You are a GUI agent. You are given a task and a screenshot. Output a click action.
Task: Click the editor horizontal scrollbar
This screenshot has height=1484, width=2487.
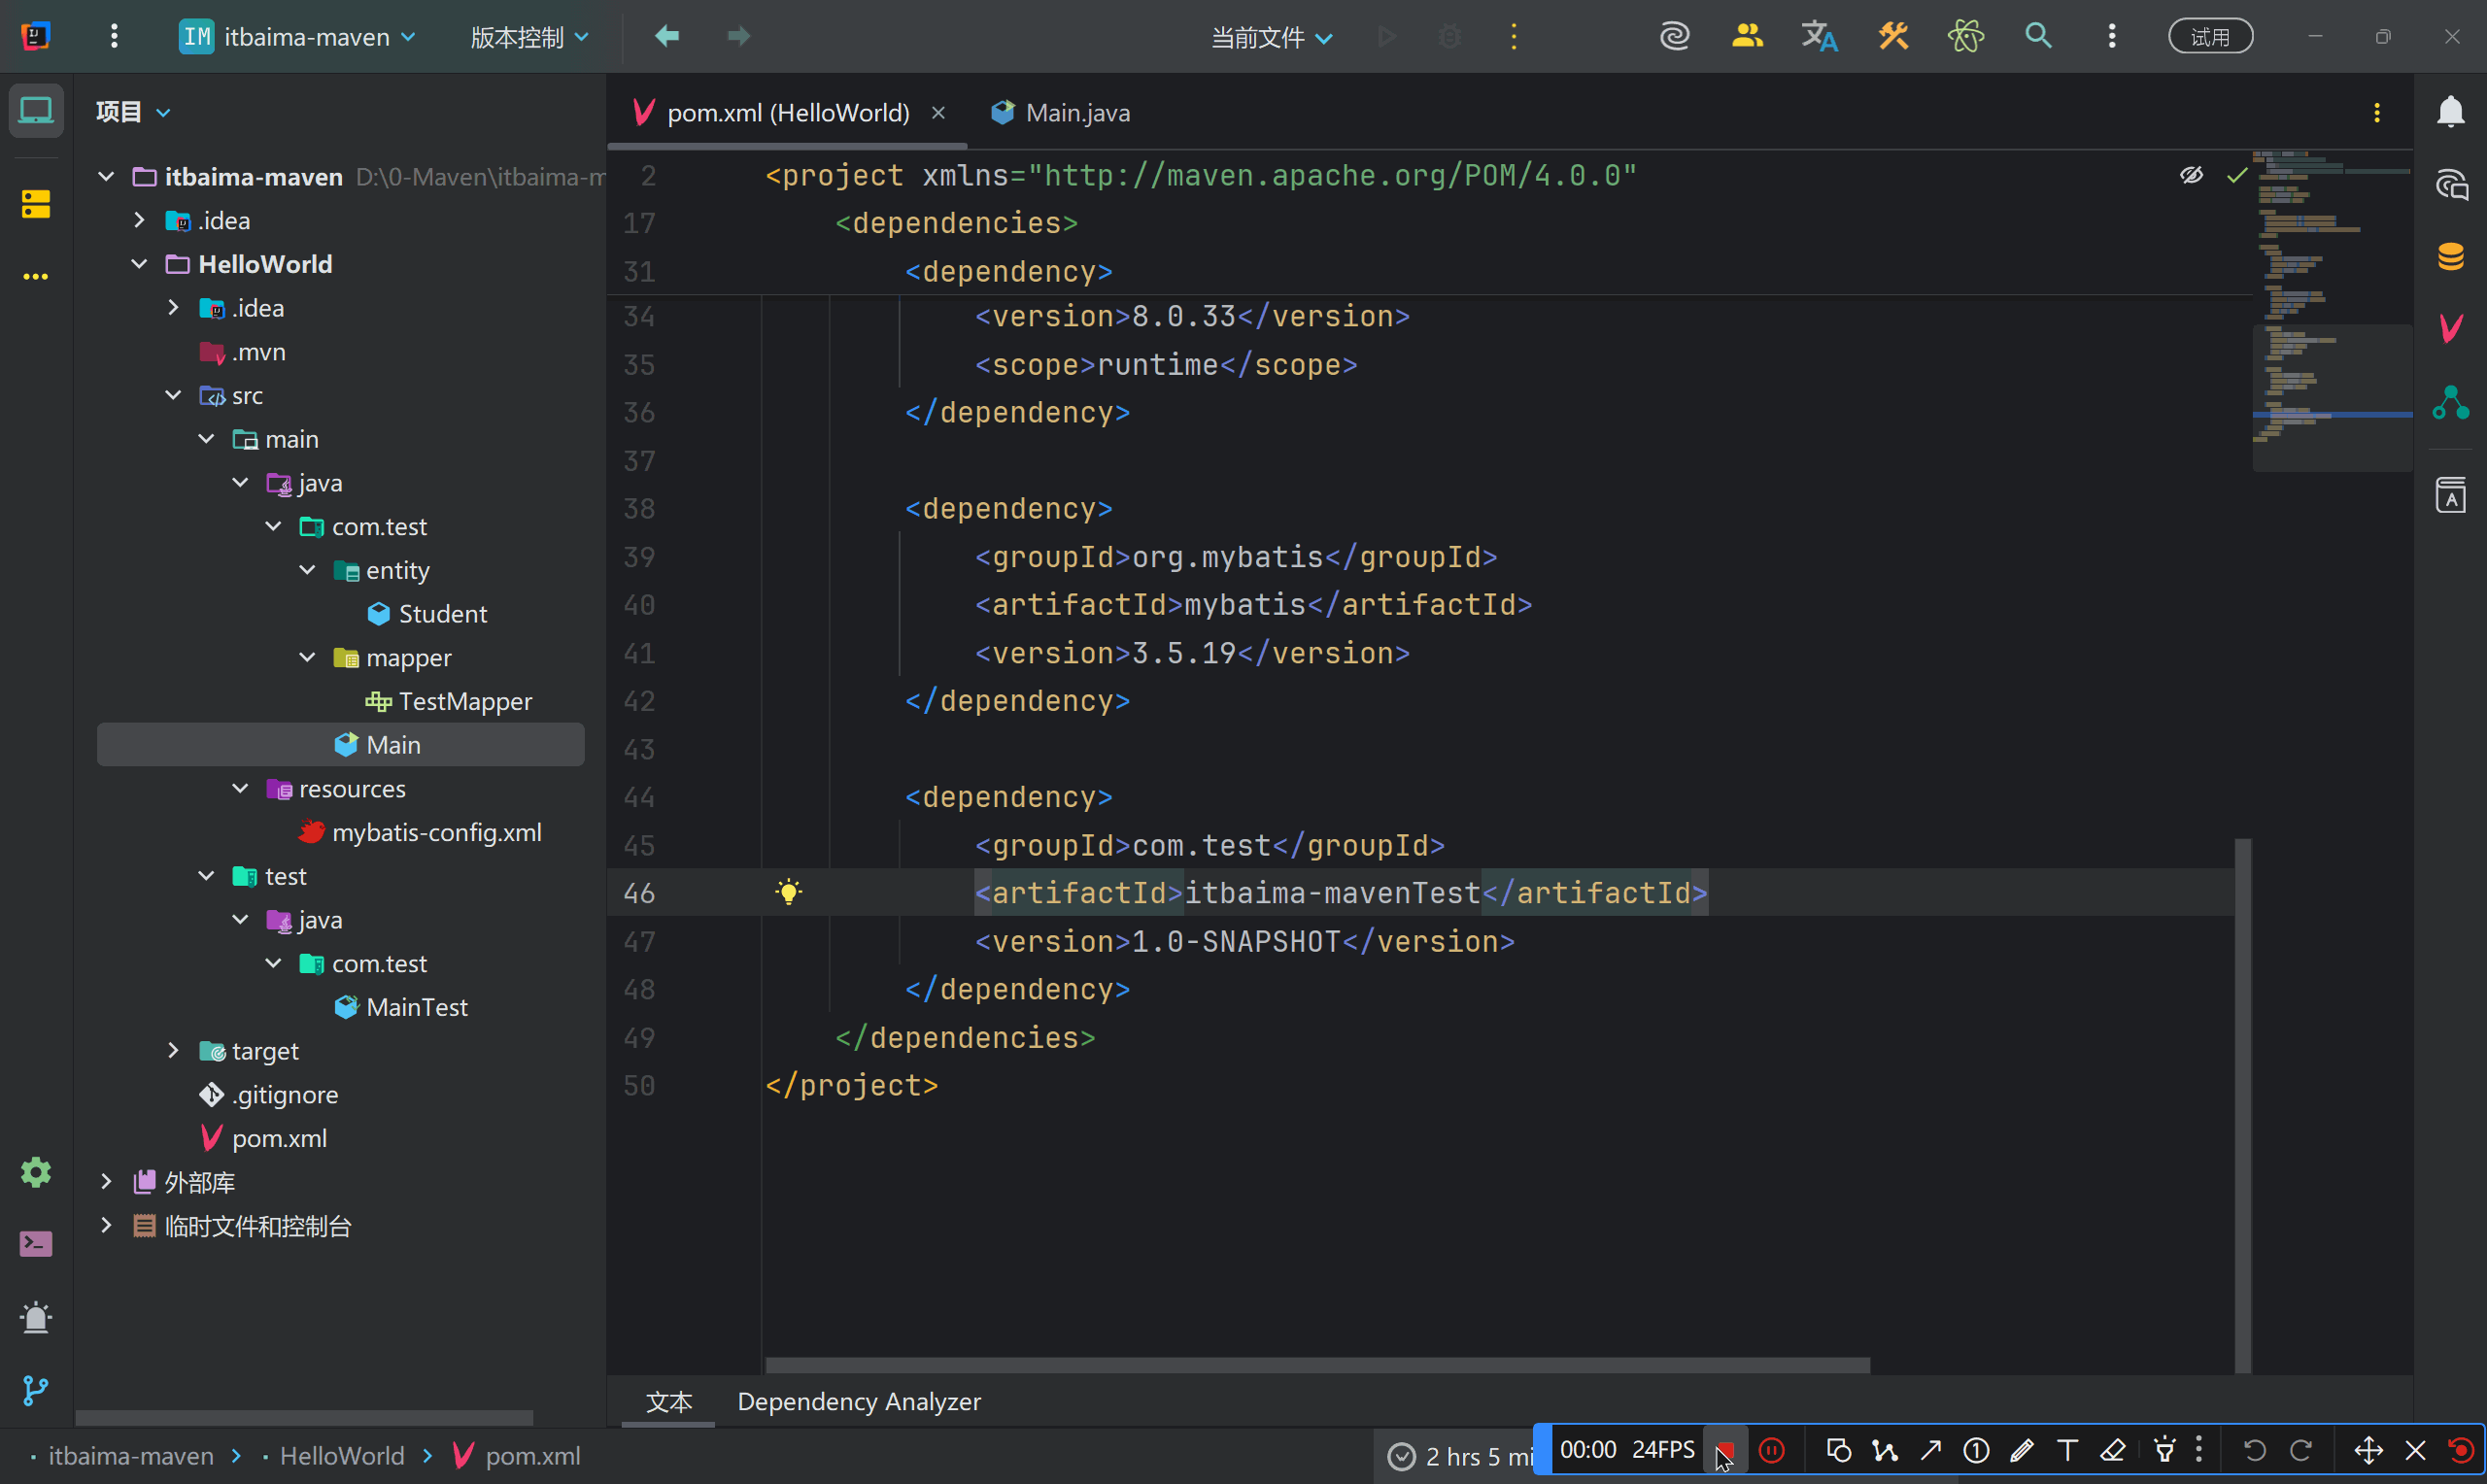point(1316,1365)
